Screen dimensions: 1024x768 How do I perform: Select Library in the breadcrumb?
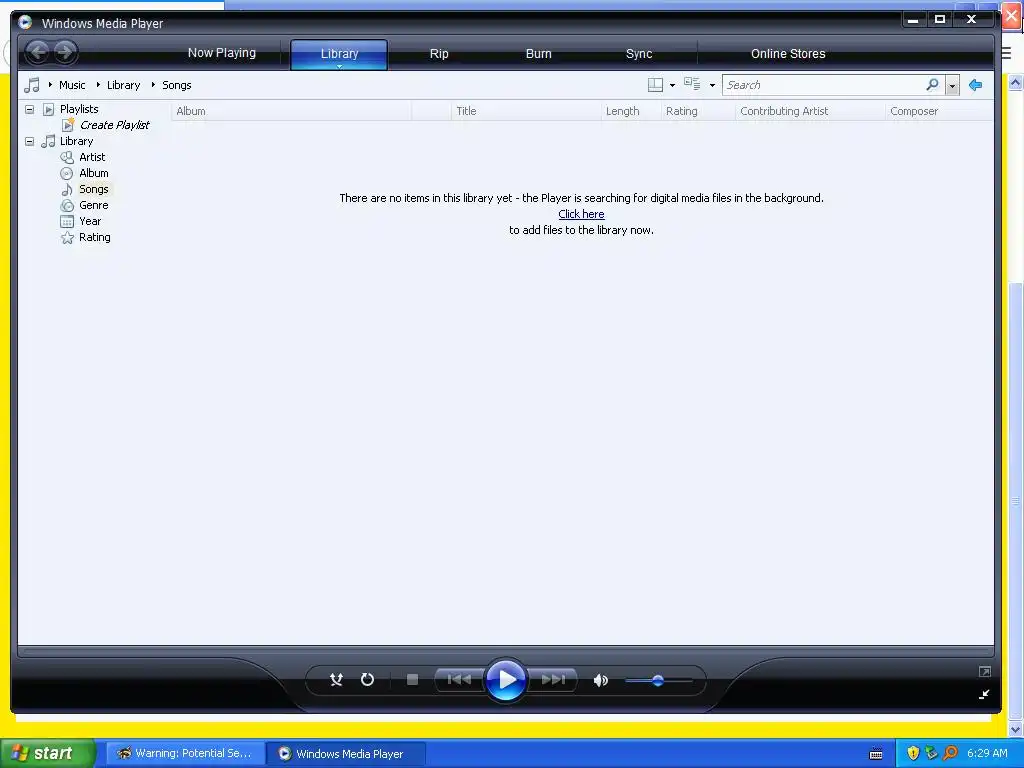pyautogui.click(x=123, y=85)
